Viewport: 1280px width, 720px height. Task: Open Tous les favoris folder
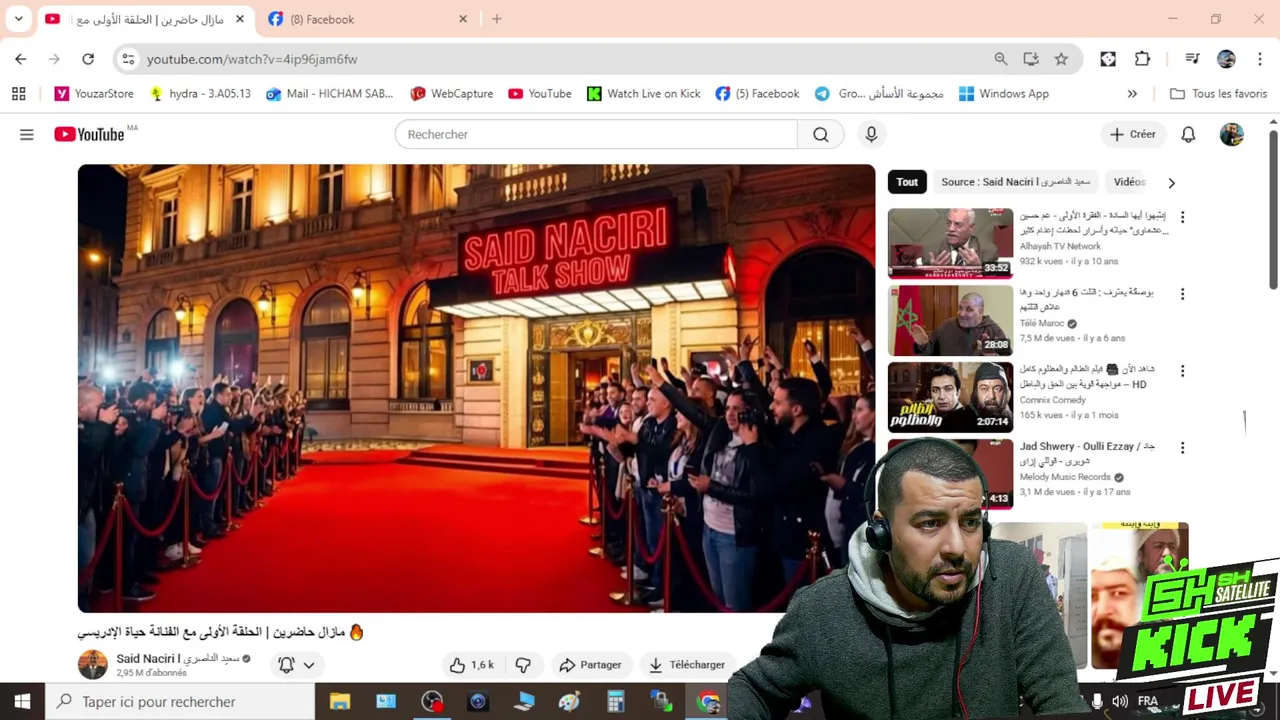[1218, 94]
